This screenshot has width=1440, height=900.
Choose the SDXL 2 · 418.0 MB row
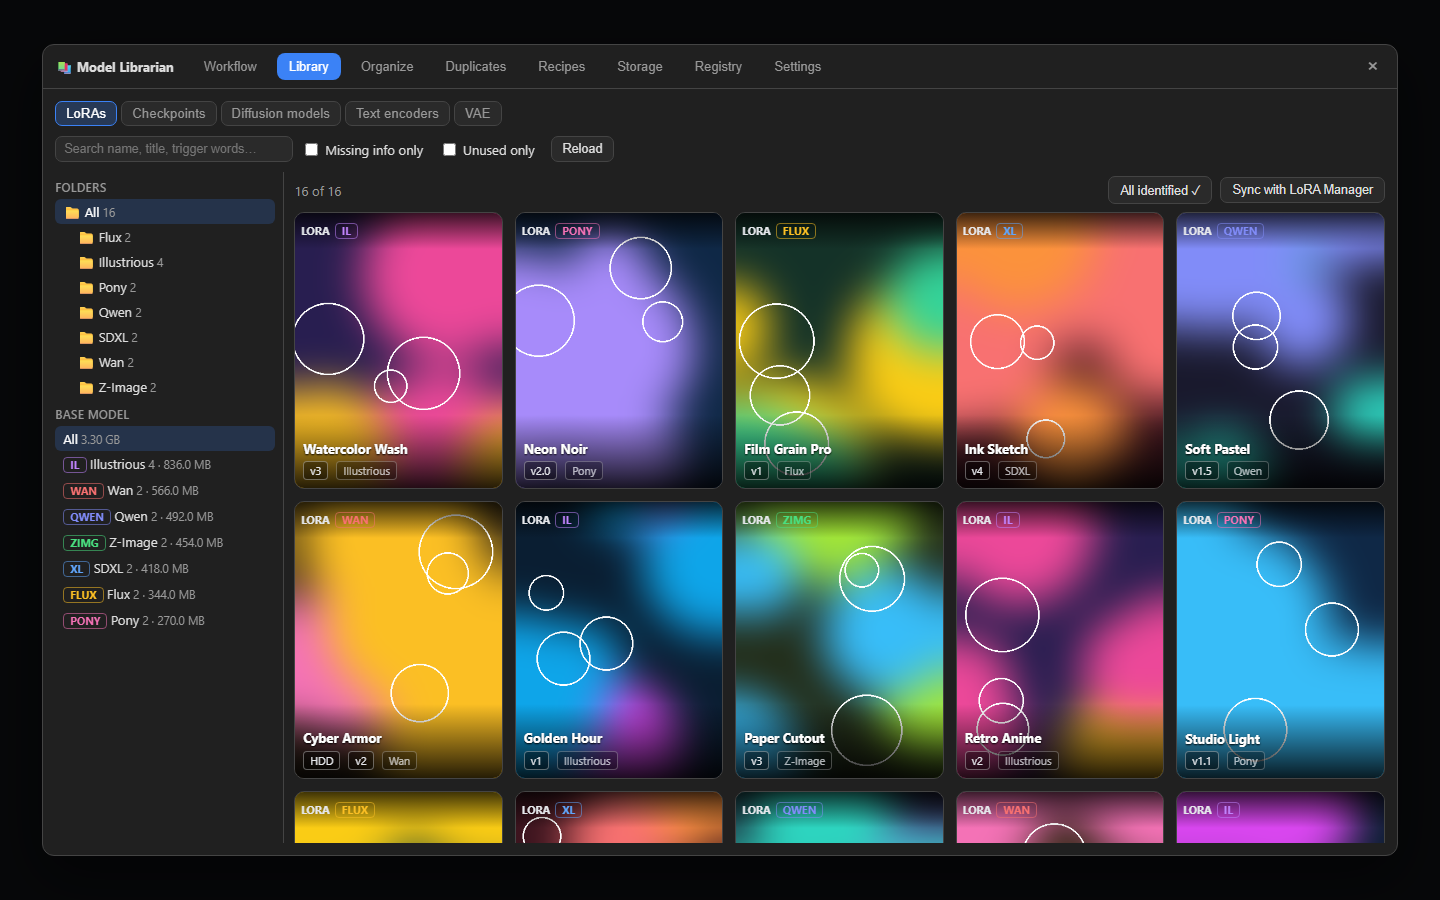click(x=165, y=569)
